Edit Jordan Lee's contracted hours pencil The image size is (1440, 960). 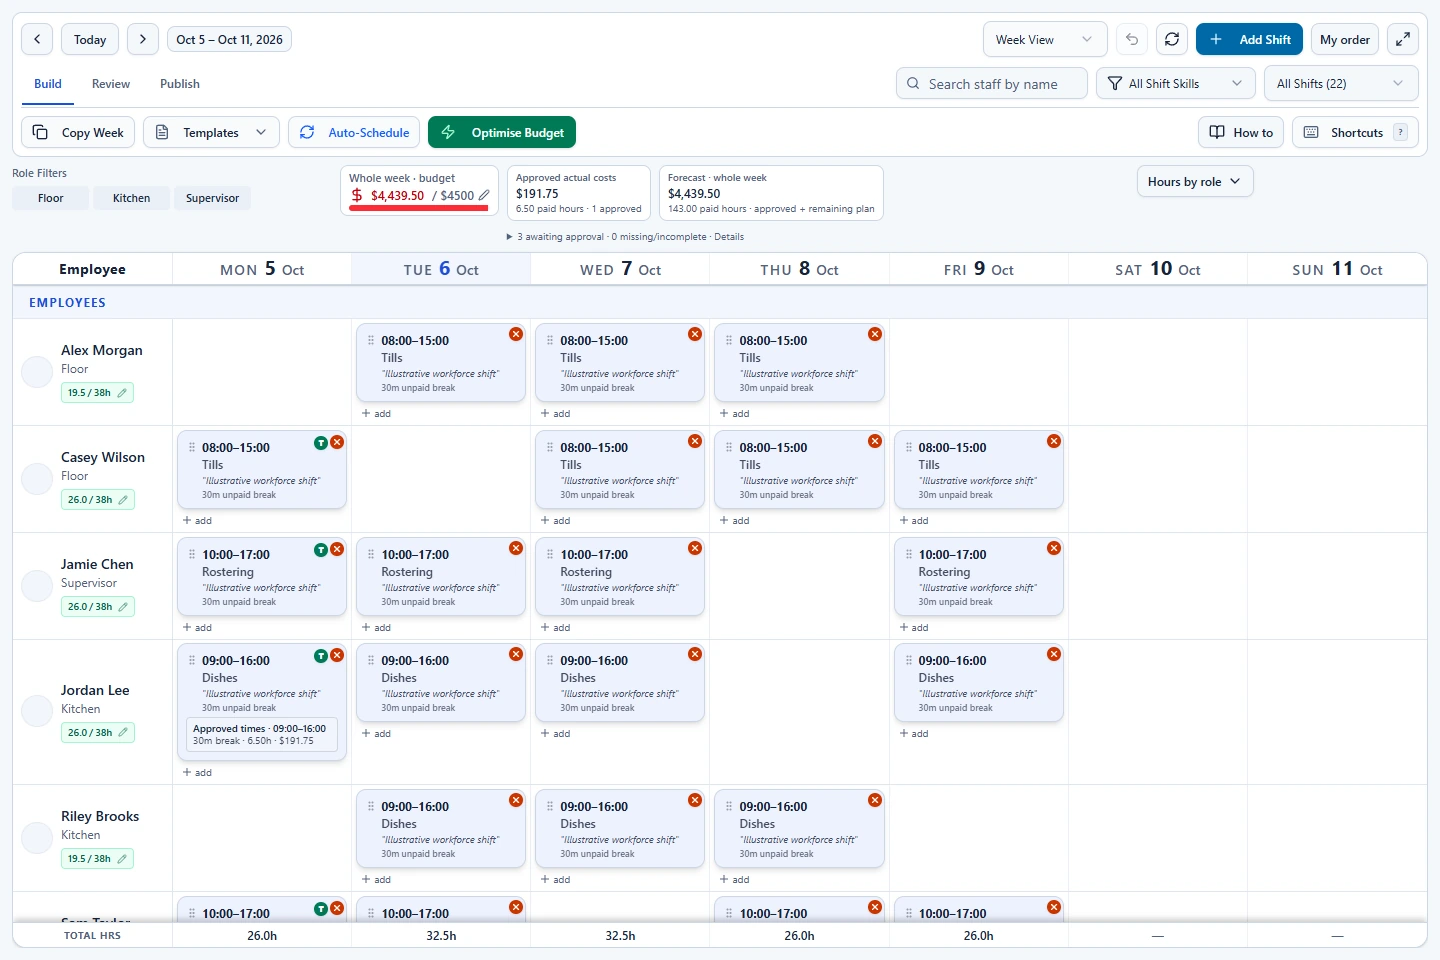(x=122, y=733)
